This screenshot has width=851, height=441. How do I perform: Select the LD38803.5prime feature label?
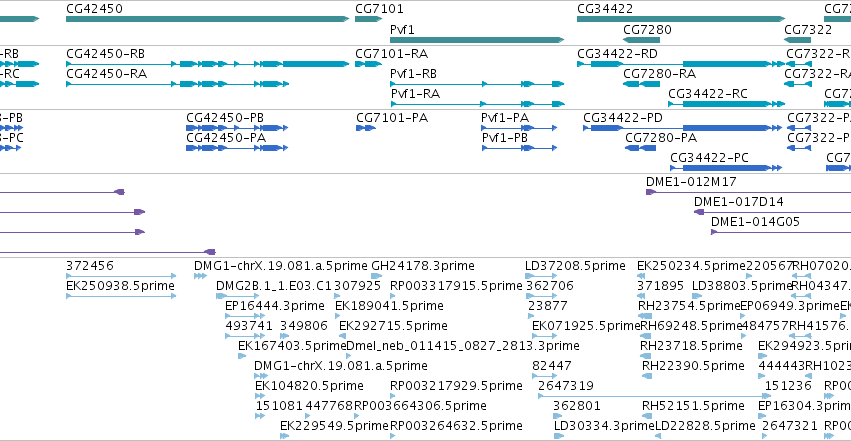point(742,286)
